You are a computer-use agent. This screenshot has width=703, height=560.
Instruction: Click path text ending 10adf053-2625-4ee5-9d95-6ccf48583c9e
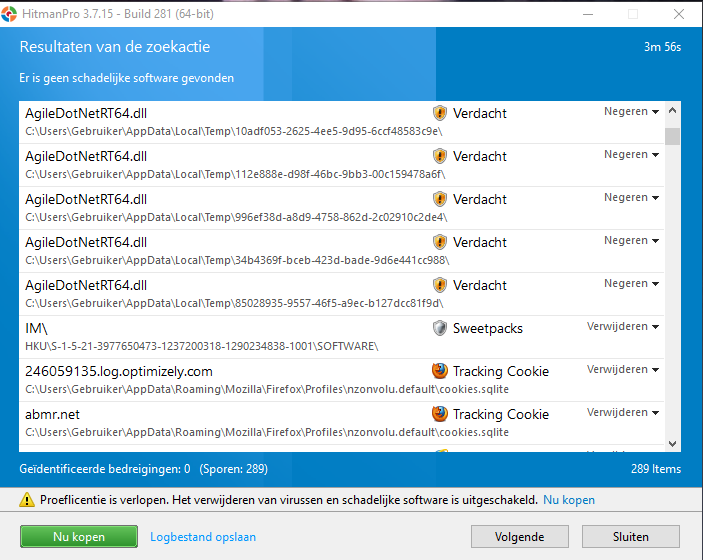point(234,131)
